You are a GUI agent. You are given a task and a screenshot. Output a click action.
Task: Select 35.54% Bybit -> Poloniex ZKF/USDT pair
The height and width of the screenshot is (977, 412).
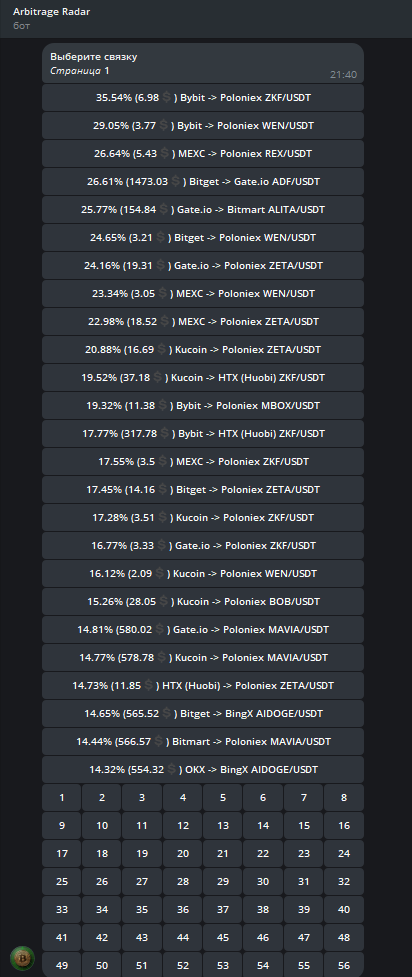coord(203,98)
